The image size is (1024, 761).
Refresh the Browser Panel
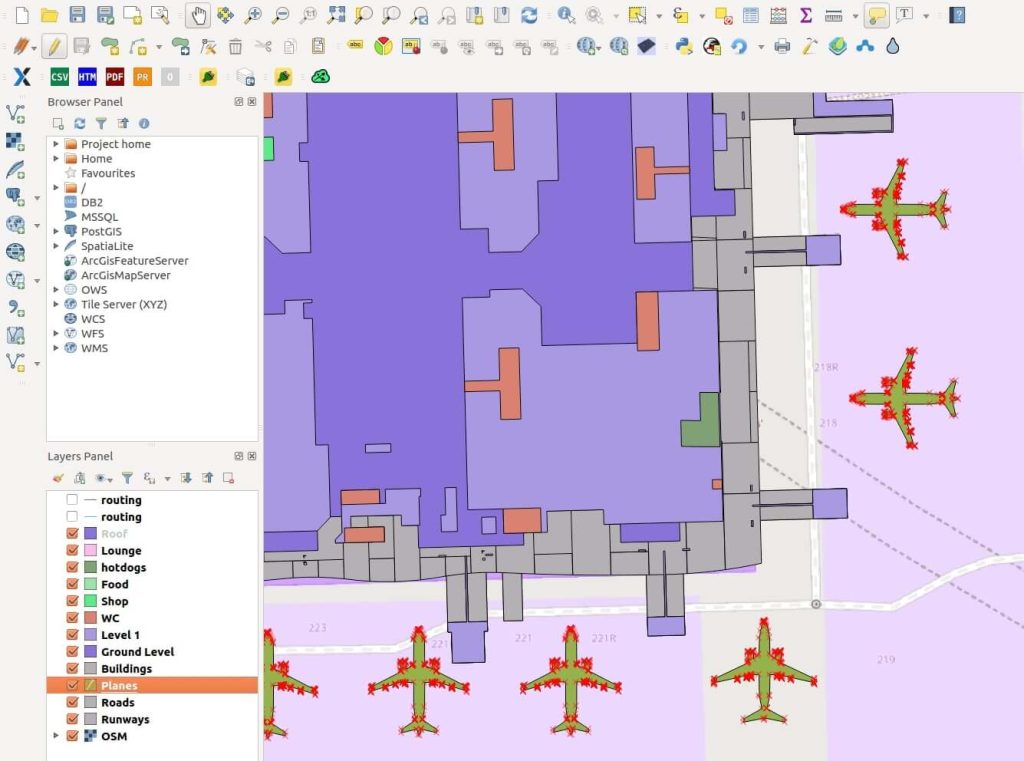[x=80, y=123]
